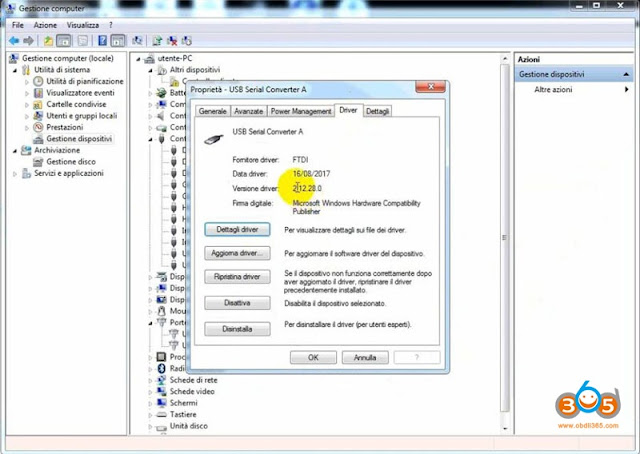
Task: Click the Ripristina driver button
Action: click(x=237, y=277)
